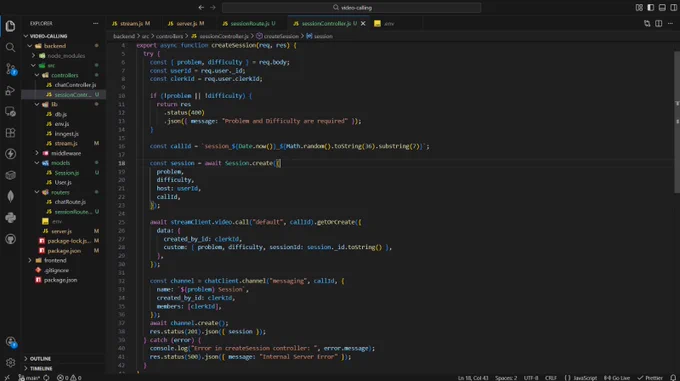Collapse the controllers folder
This screenshot has width=680, height=381.
pyautogui.click(x=63, y=75)
